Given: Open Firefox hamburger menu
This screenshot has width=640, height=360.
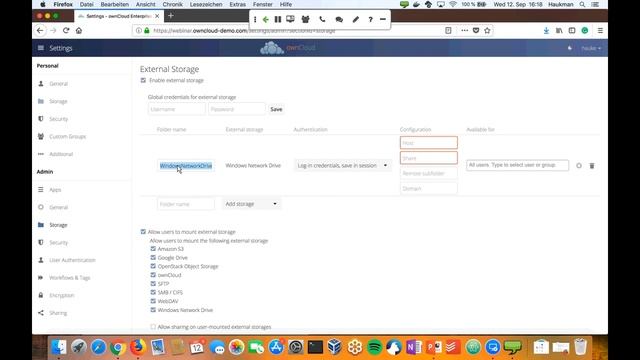Looking at the screenshot, I should point(600,31).
